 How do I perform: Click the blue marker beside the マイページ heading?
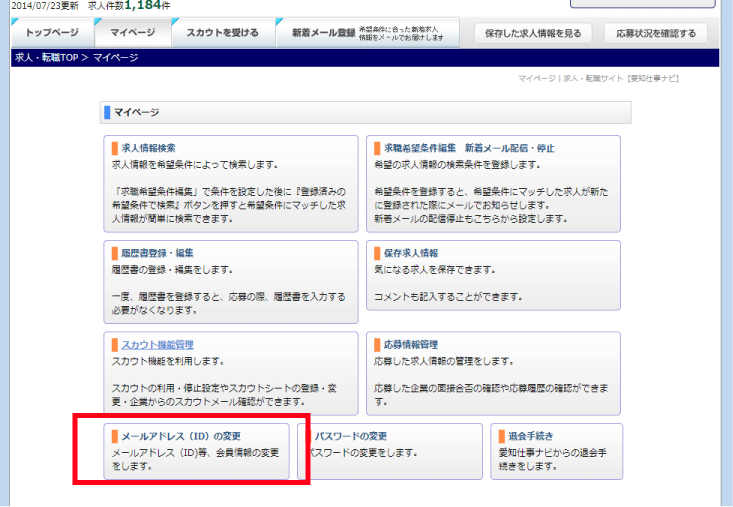(105, 112)
